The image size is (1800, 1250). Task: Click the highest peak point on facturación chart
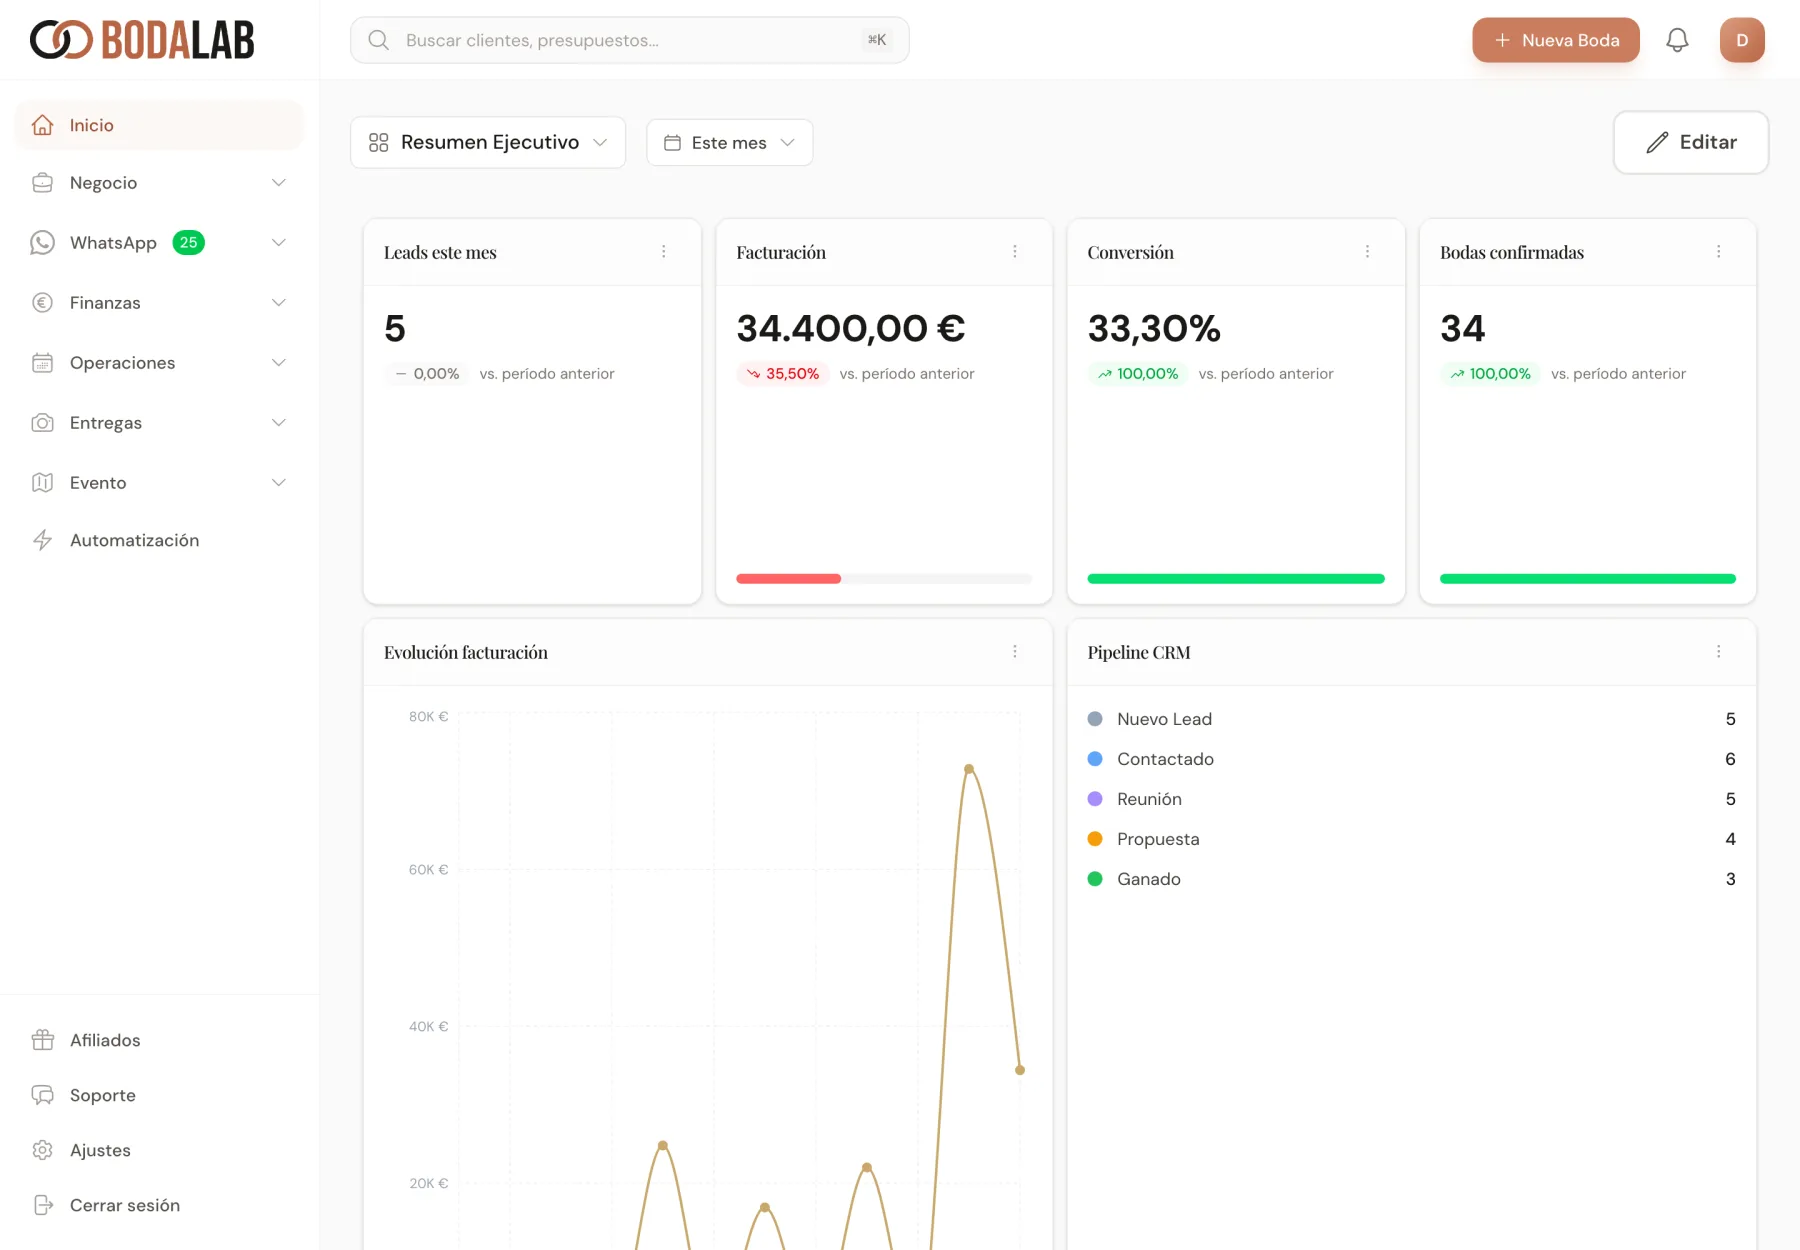(x=969, y=769)
